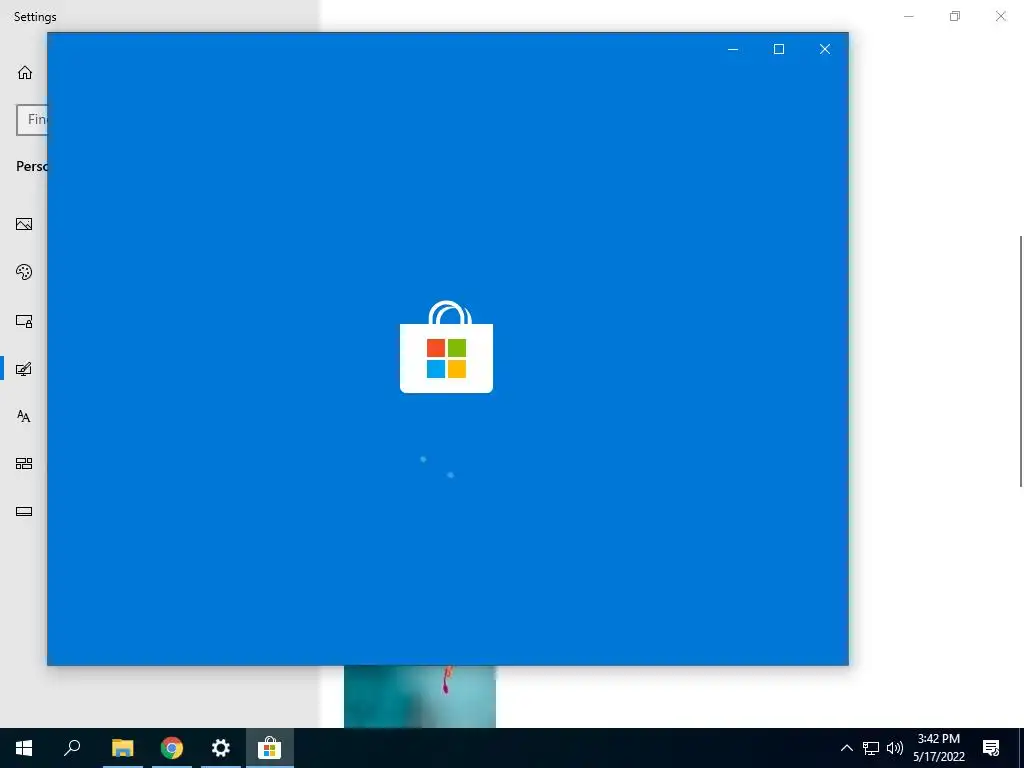Minimize the Microsoft Store window

[x=733, y=49]
